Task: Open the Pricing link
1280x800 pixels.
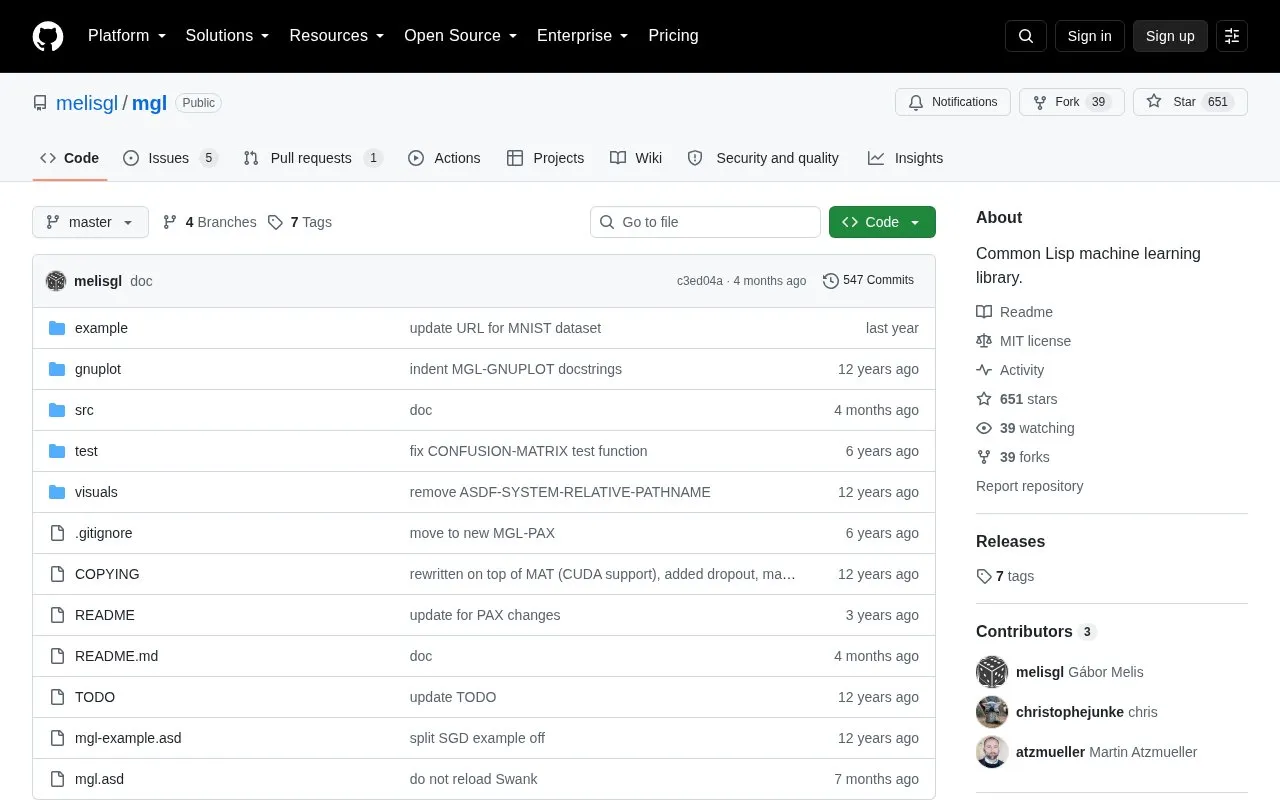Action: 673,36
